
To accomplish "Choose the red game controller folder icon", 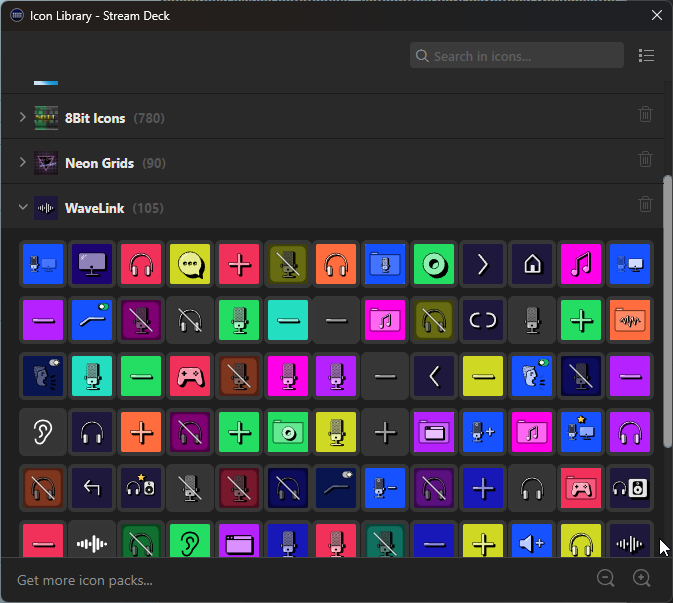I will [x=581, y=488].
